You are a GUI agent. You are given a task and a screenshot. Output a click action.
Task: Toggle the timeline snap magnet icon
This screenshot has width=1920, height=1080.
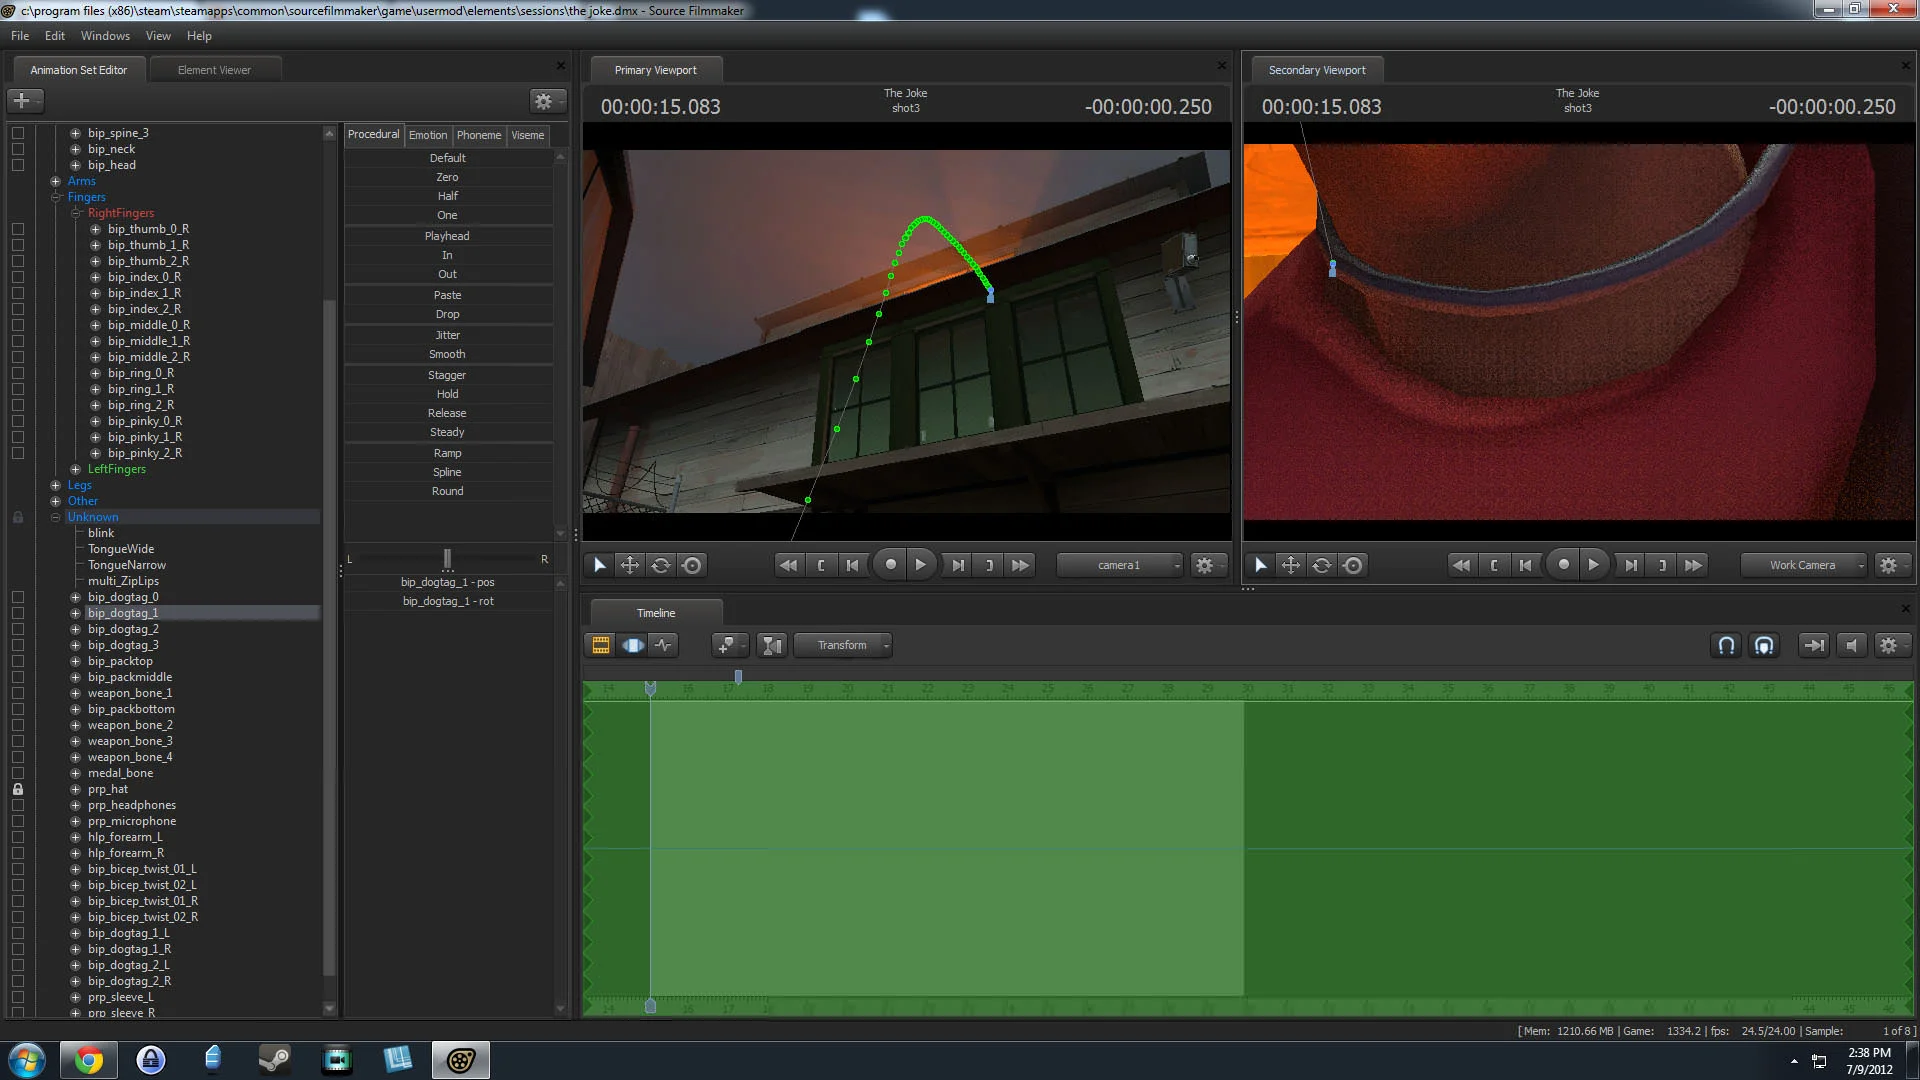tap(1726, 645)
